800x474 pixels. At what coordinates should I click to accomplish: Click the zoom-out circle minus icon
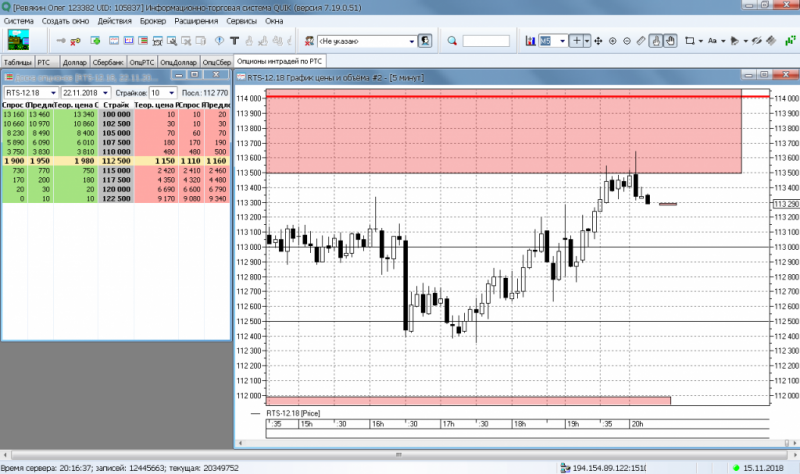627,41
